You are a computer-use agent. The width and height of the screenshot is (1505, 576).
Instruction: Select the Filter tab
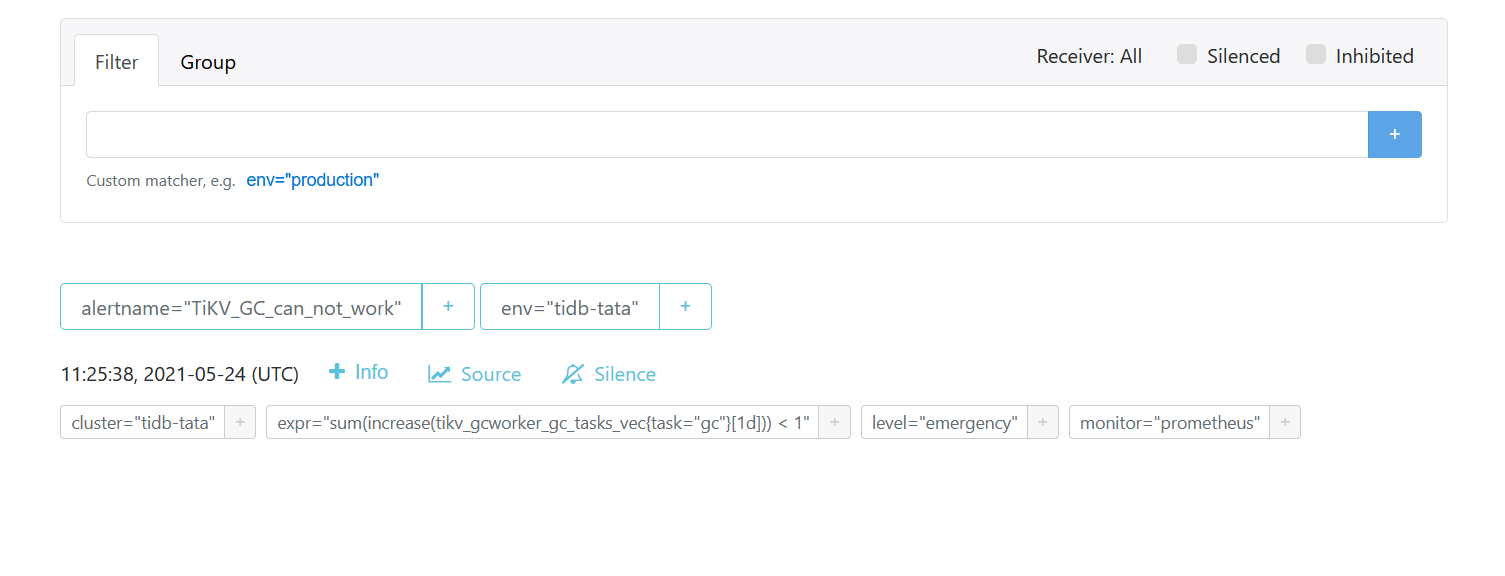(x=116, y=62)
